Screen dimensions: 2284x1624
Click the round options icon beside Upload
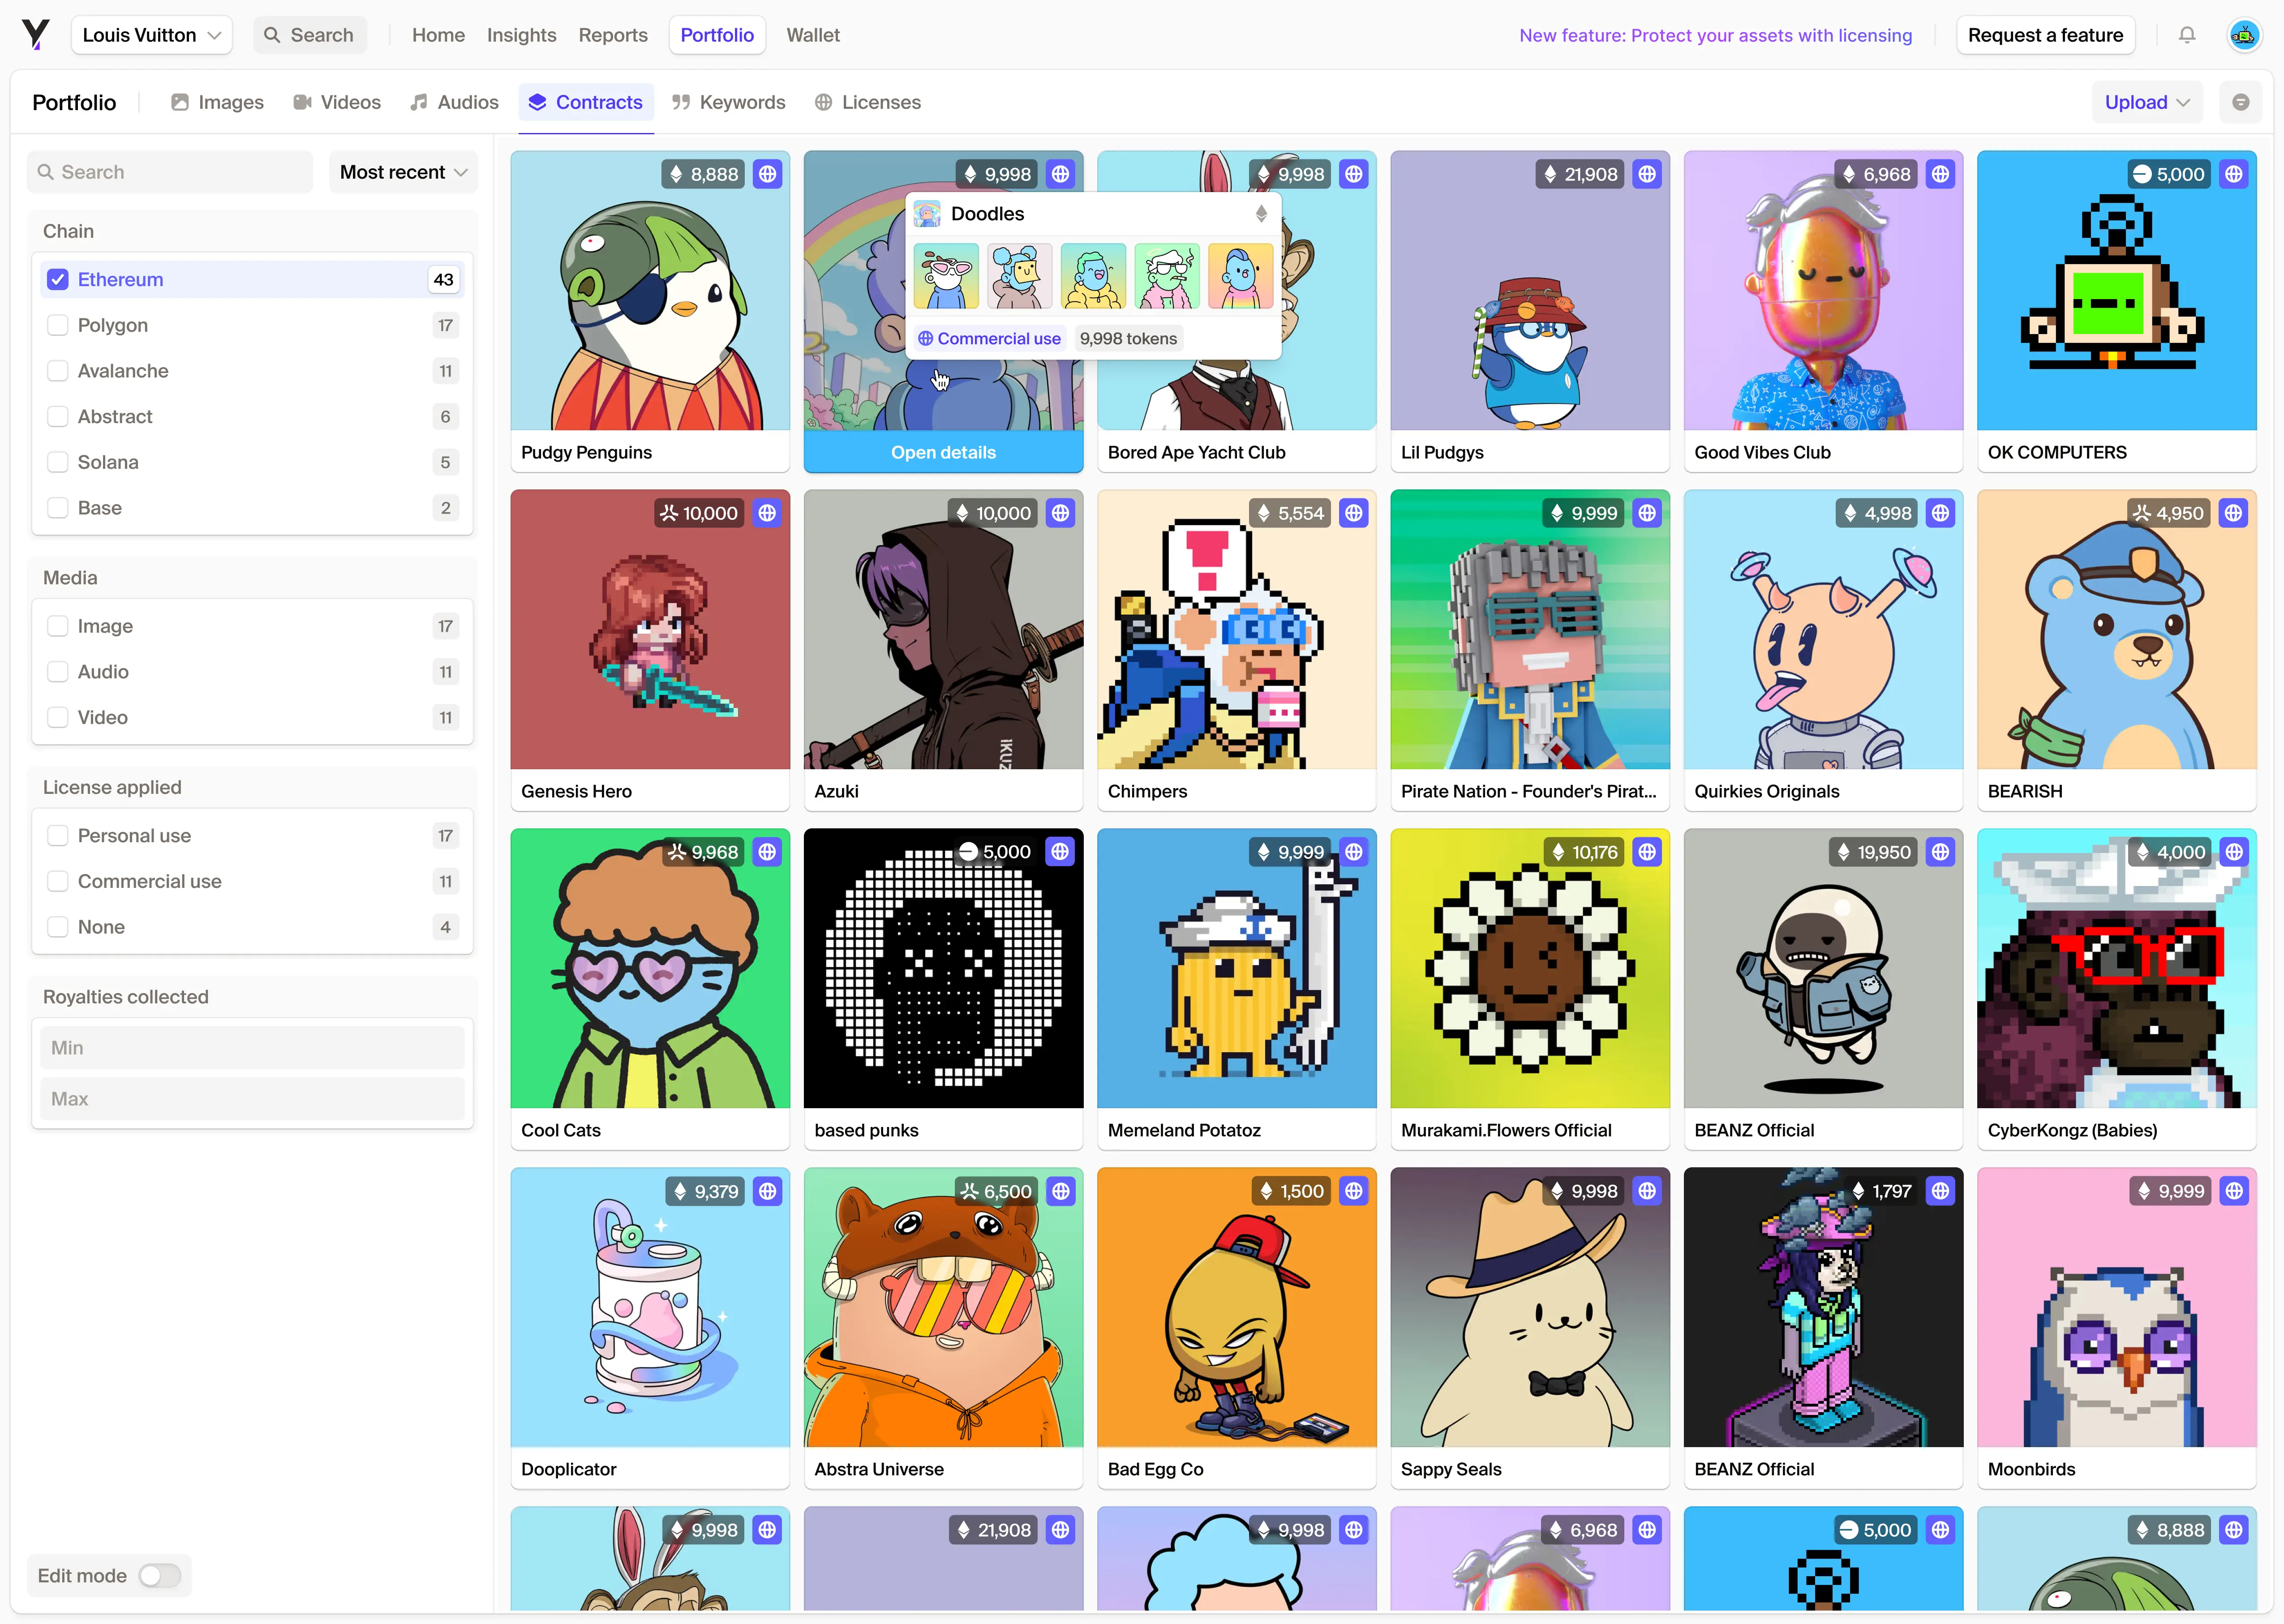pos(2240,102)
